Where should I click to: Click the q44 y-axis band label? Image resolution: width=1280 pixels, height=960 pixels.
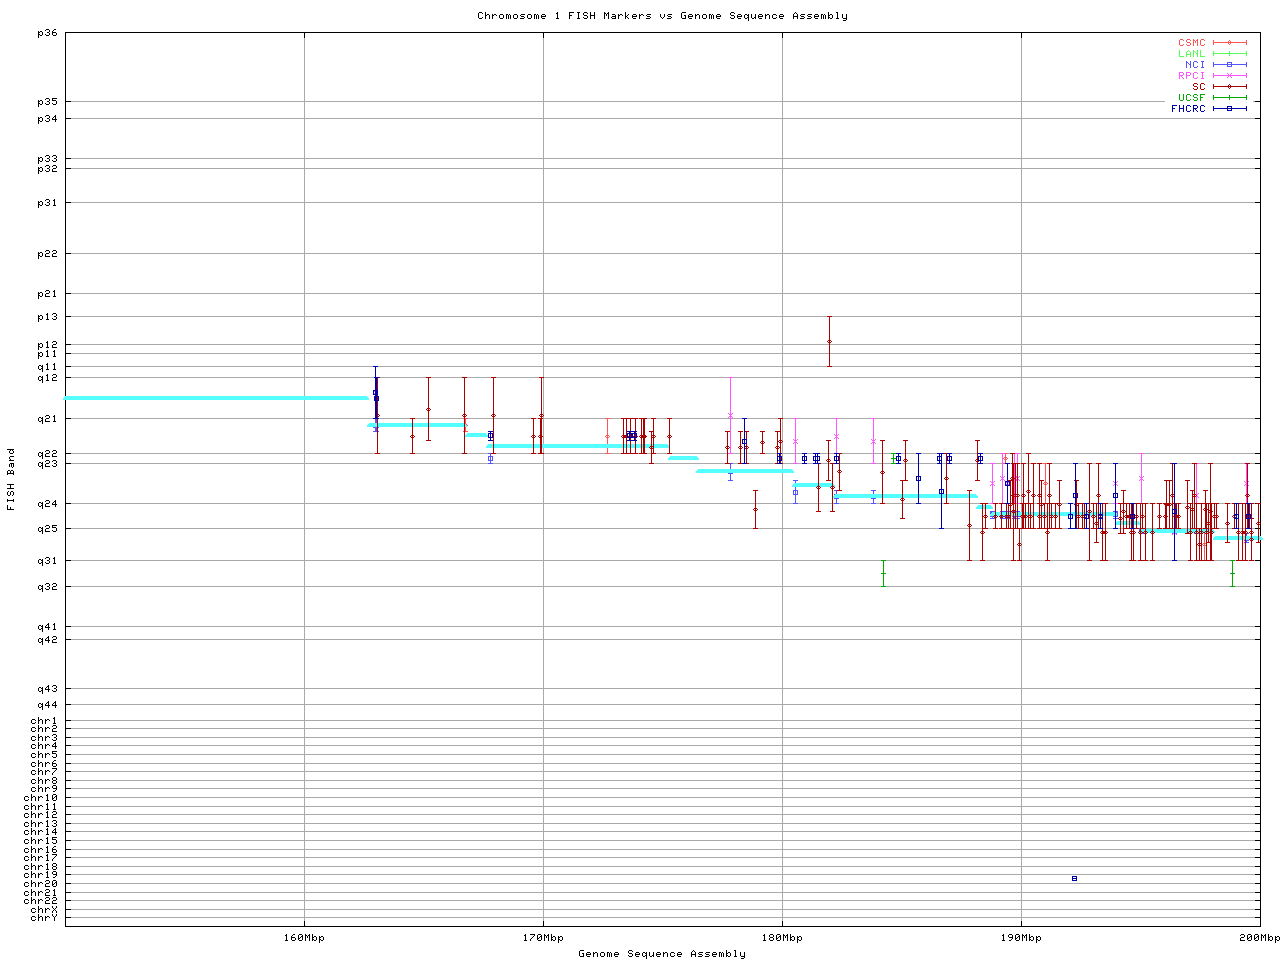[x=47, y=705]
